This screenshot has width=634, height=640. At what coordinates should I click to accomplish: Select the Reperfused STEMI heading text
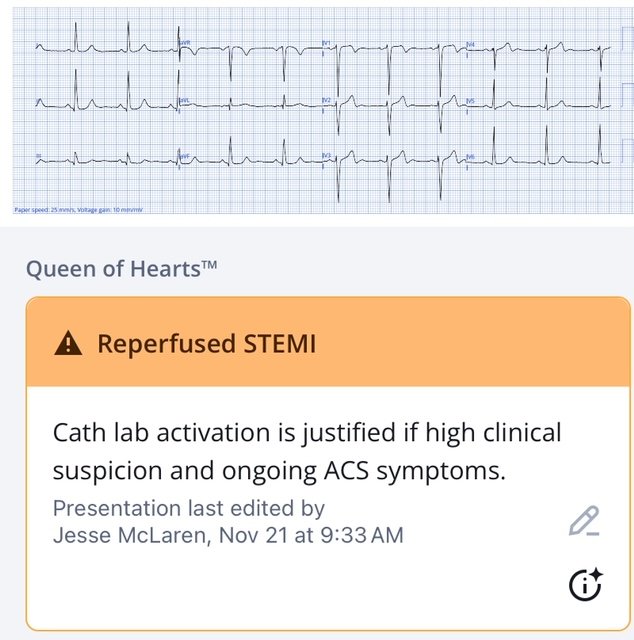point(206,344)
